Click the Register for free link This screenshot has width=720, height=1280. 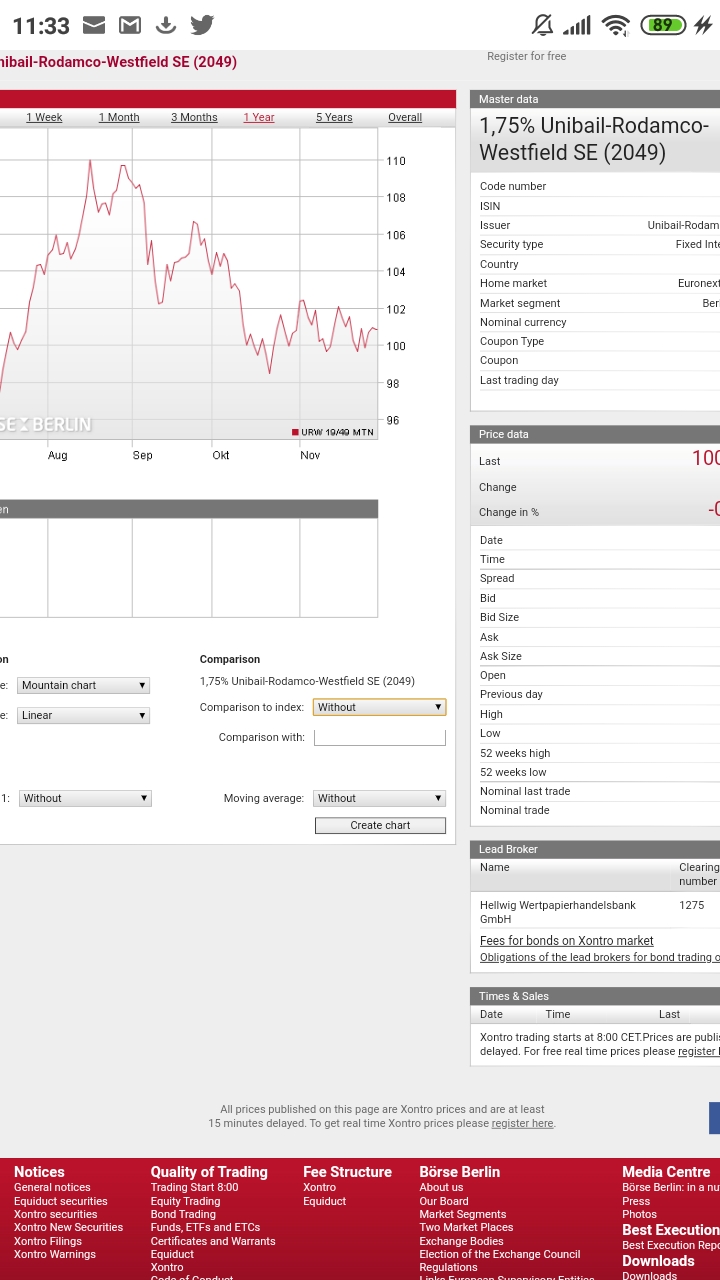[x=526, y=56]
